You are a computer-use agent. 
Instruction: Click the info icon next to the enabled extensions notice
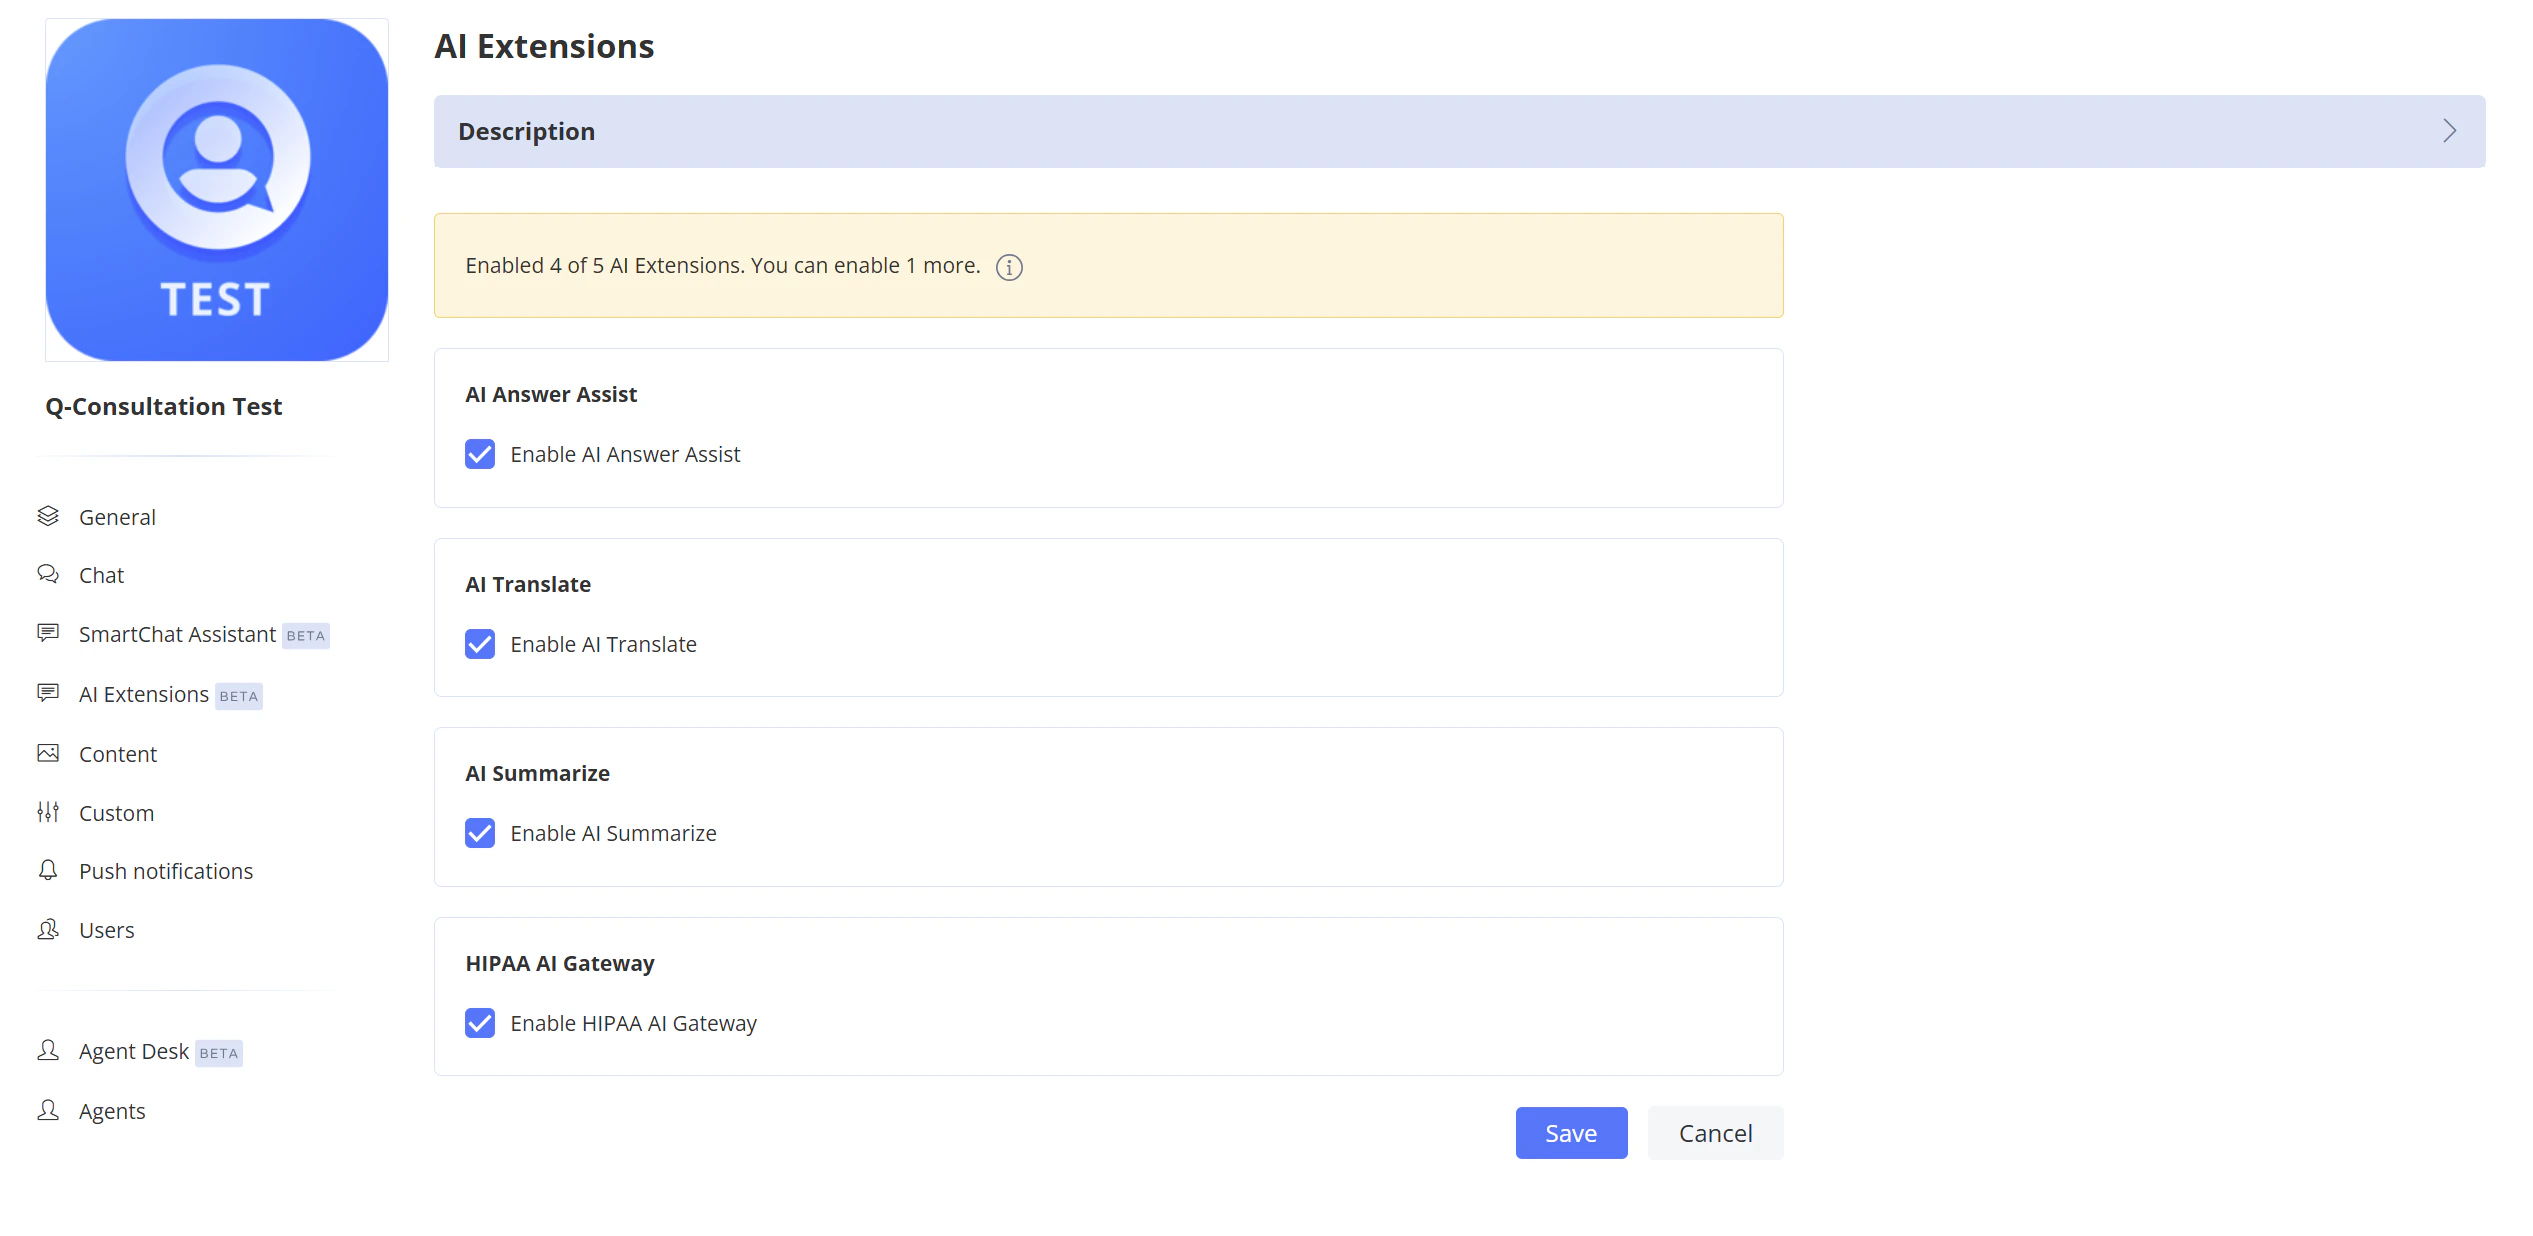(x=1009, y=267)
